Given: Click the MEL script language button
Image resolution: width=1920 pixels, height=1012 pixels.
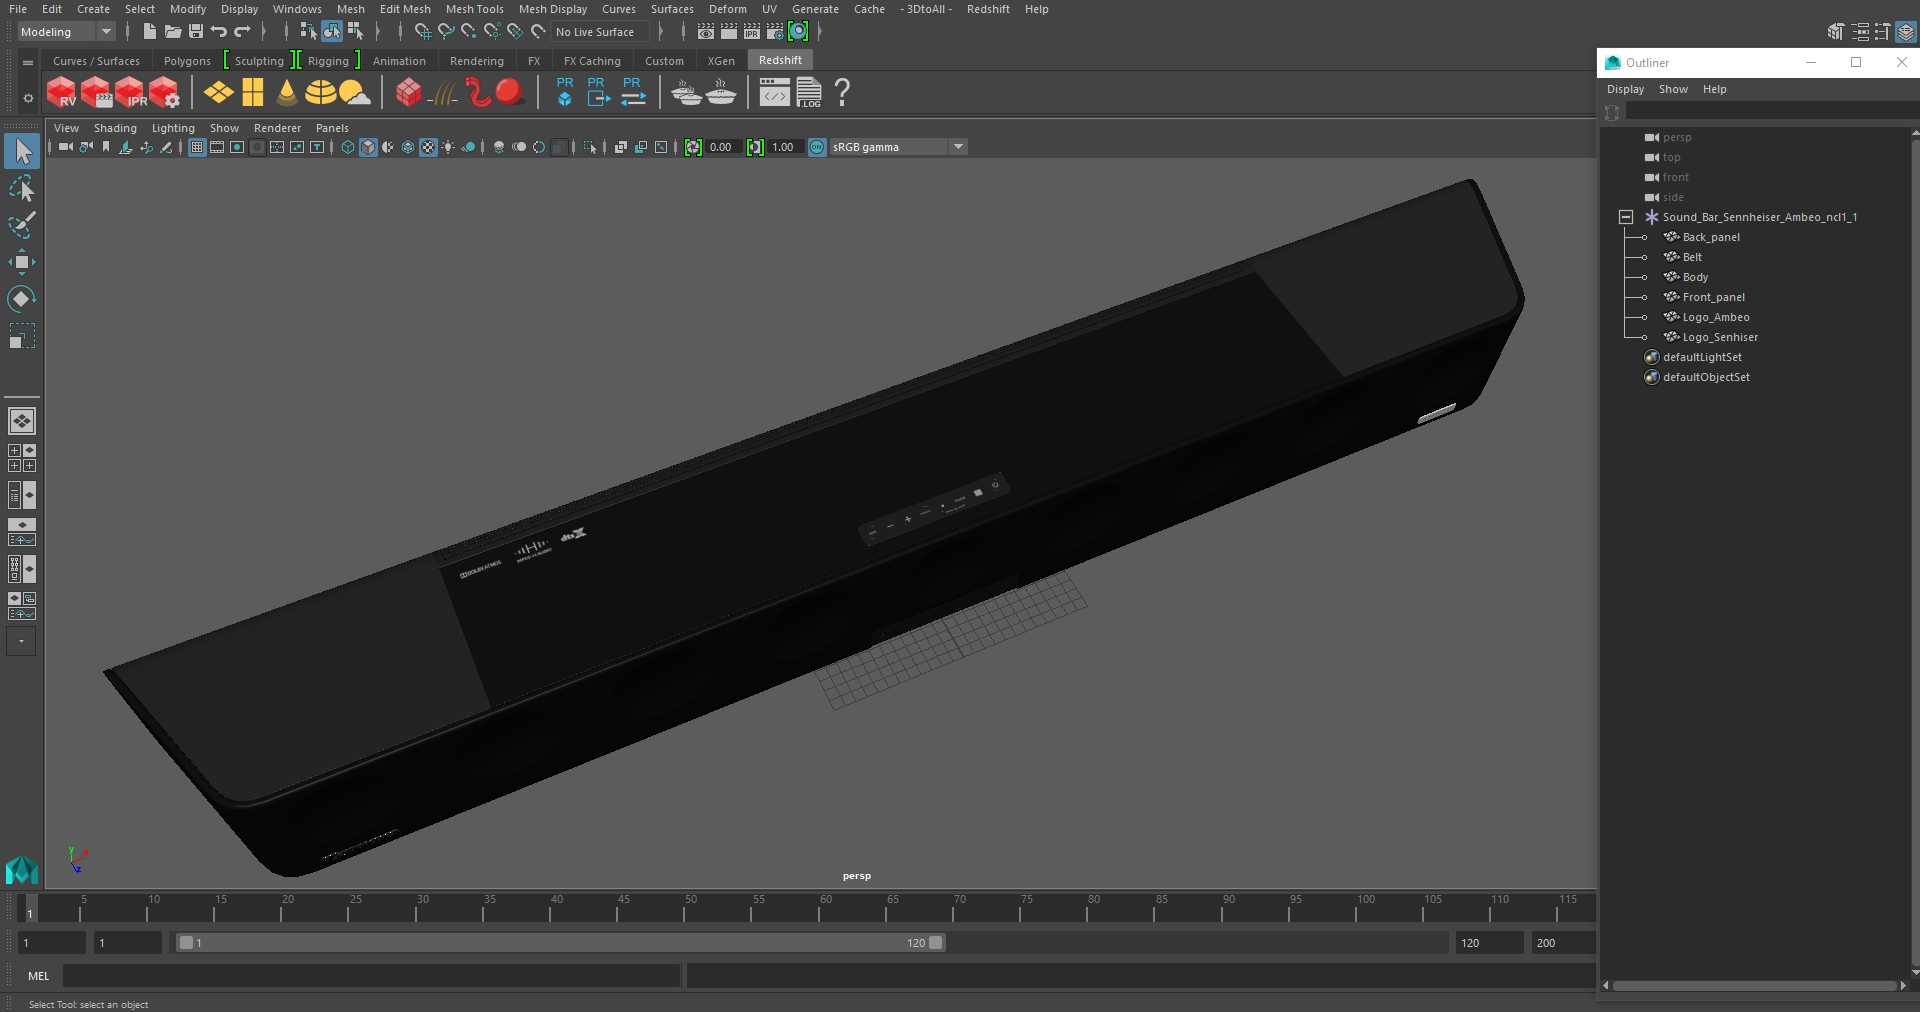Looking at the screenshot, I should pos(38,976).
